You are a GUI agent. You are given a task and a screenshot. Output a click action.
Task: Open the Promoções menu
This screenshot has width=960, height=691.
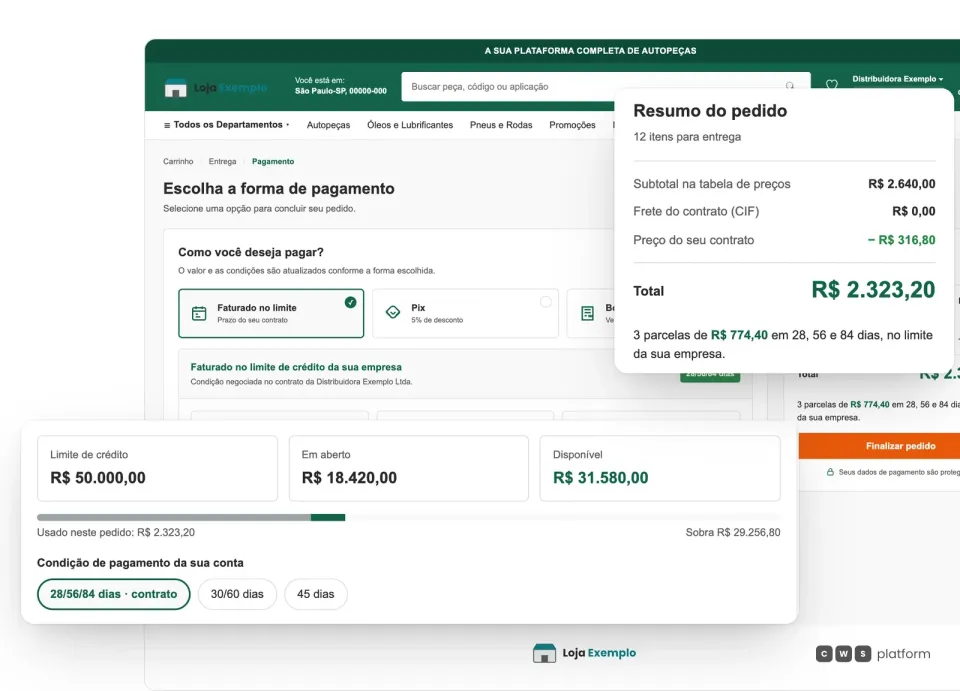point(572,125)
